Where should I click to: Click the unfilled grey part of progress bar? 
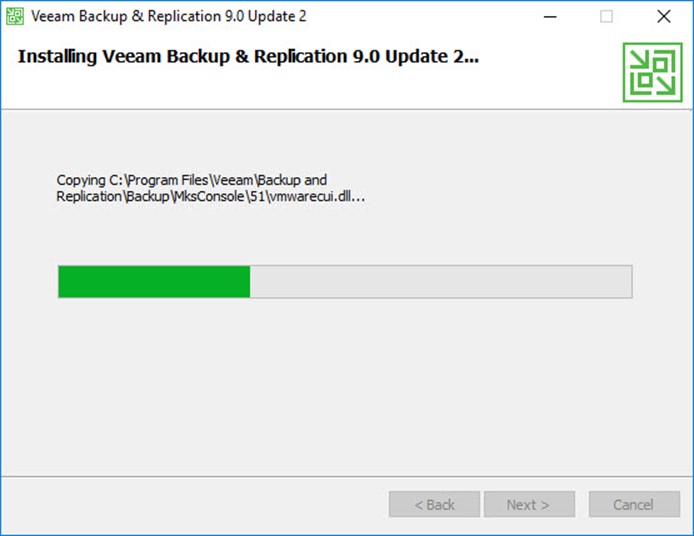coord(441,281)
